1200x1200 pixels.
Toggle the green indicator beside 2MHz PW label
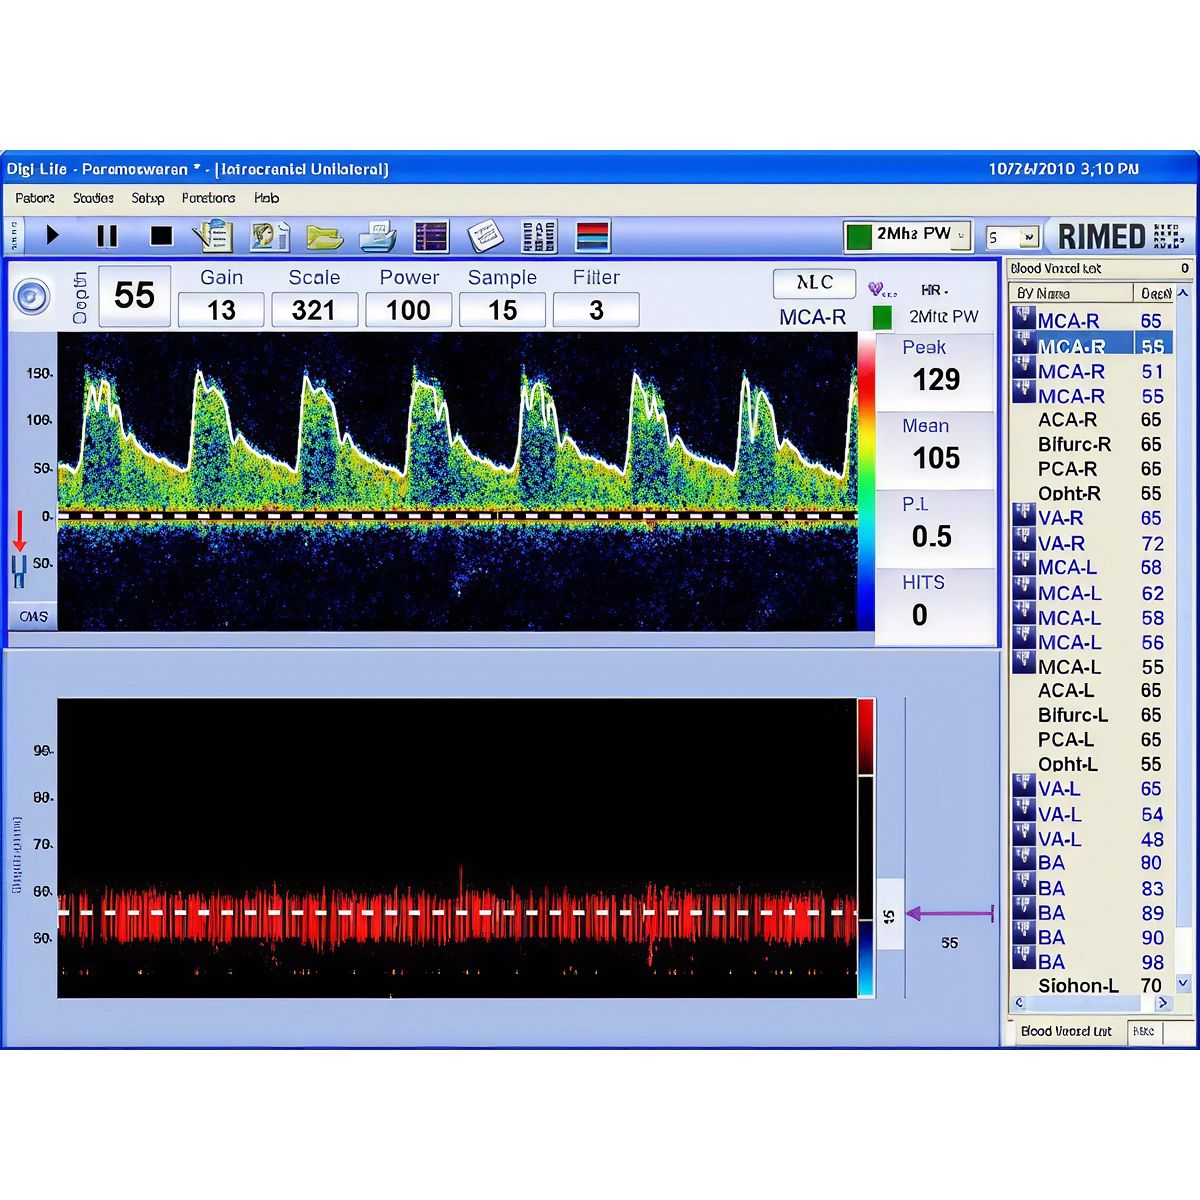coord(882,318)
